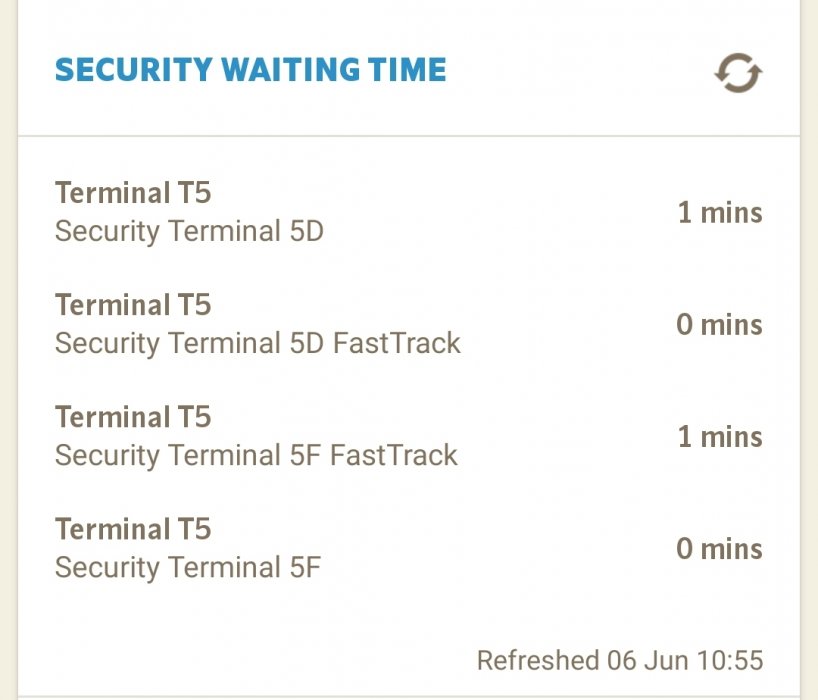
Task: Click the first Terminal T5 bold label
Action: (133, 192)
